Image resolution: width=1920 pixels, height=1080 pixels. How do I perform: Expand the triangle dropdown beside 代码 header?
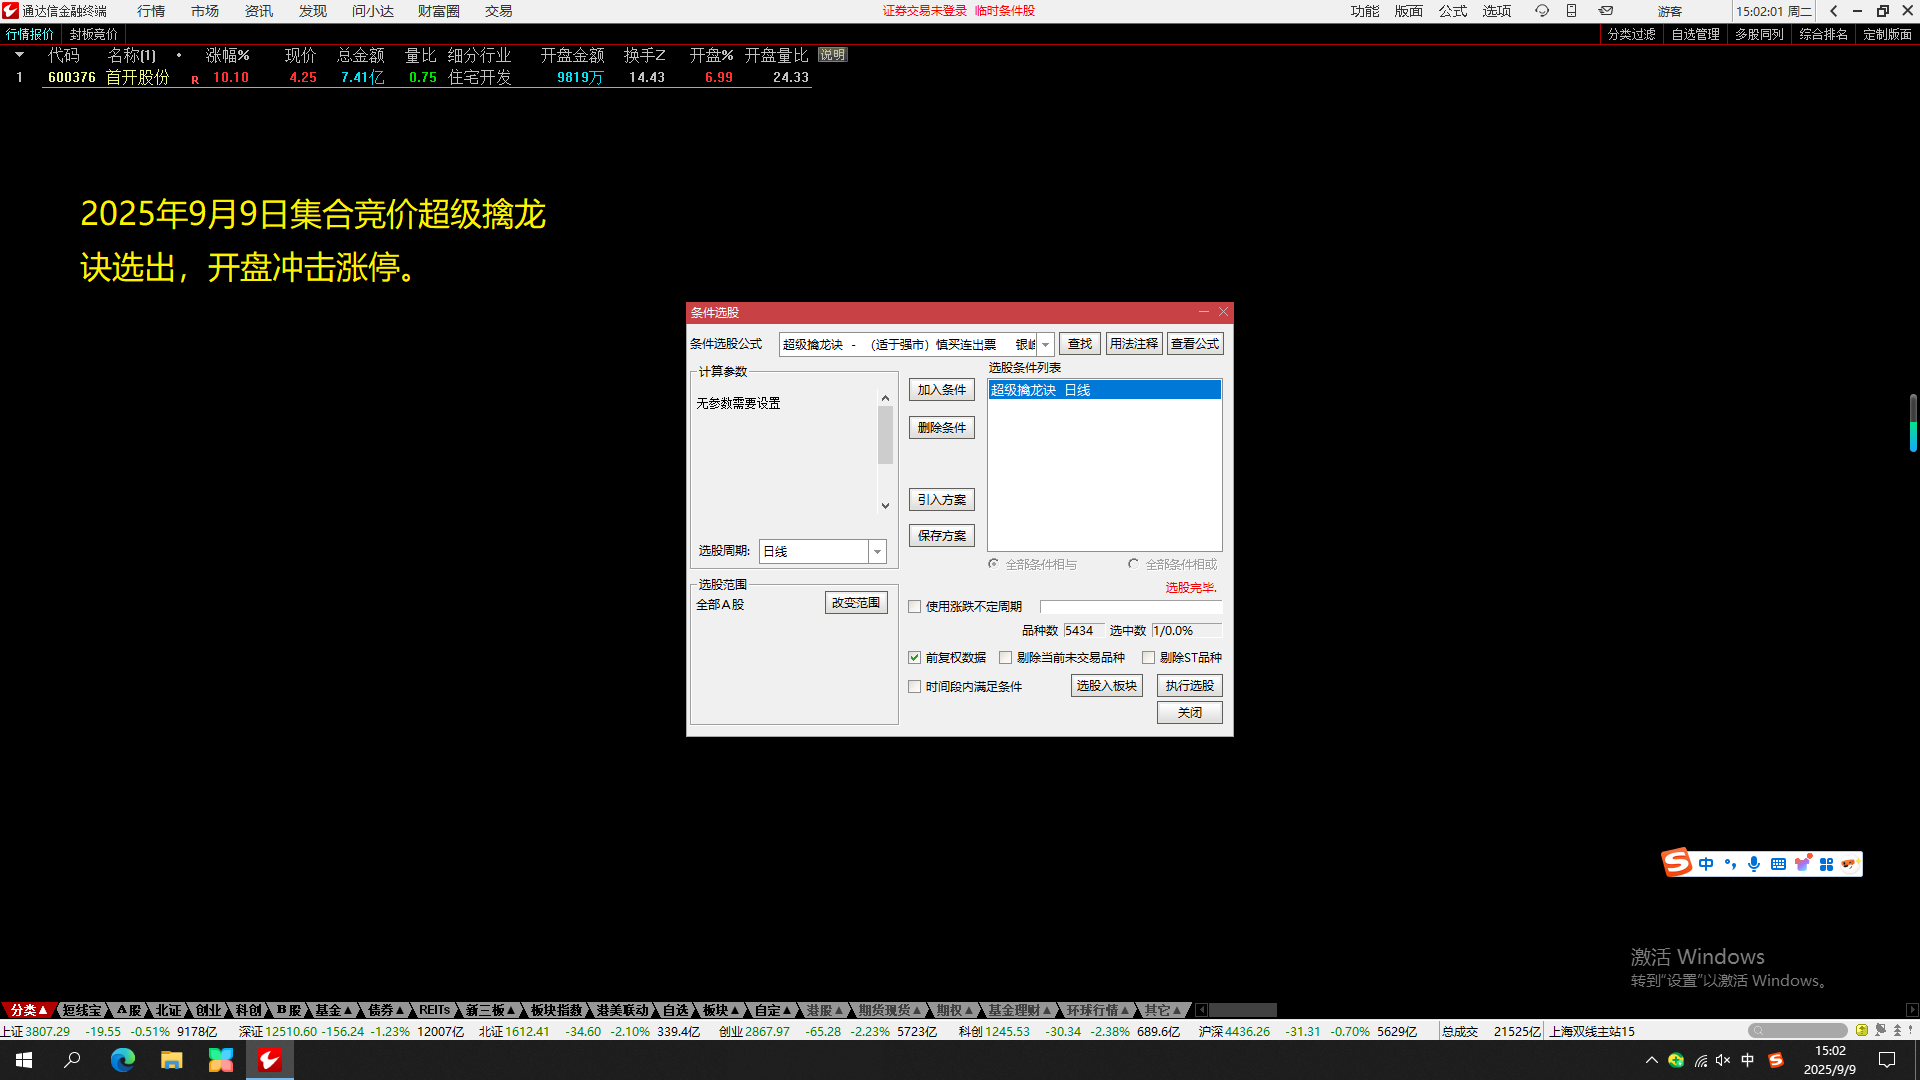(x=19, y=55)
